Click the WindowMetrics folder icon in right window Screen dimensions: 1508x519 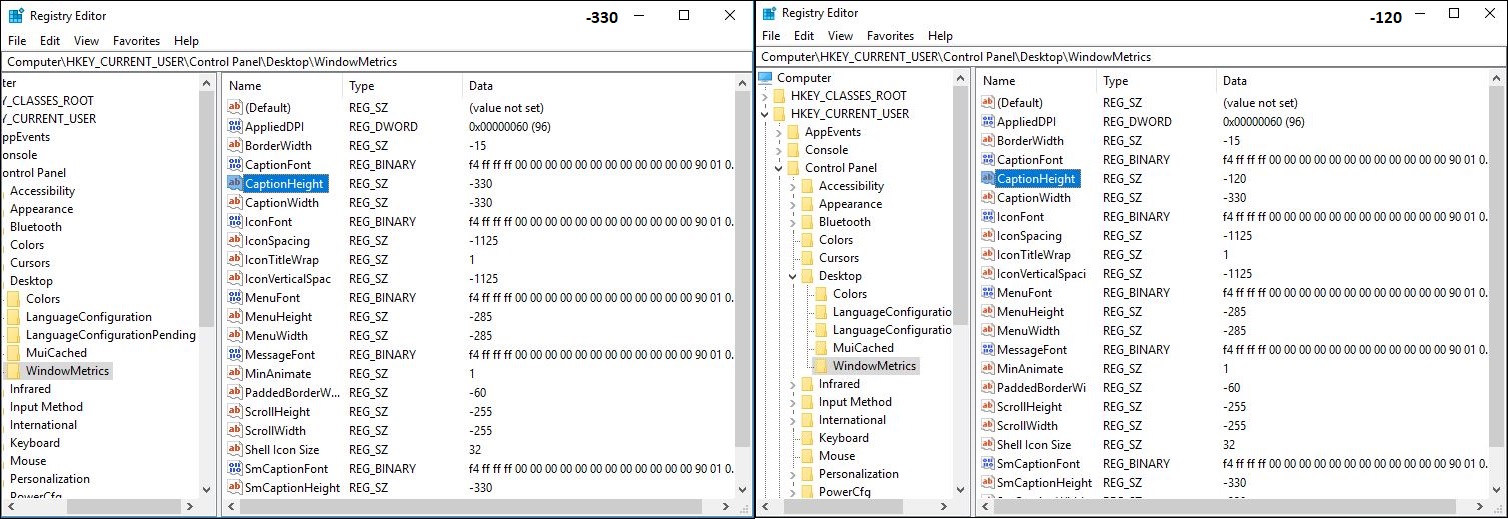click(821, 365)
